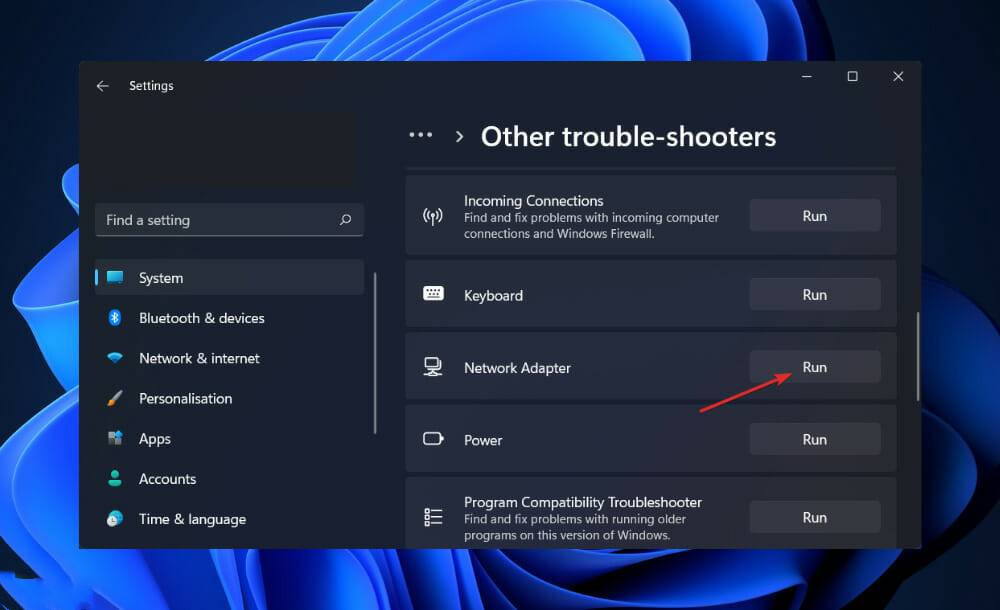Run the Network Adapter troubleshooter

(x=814, y=367)
